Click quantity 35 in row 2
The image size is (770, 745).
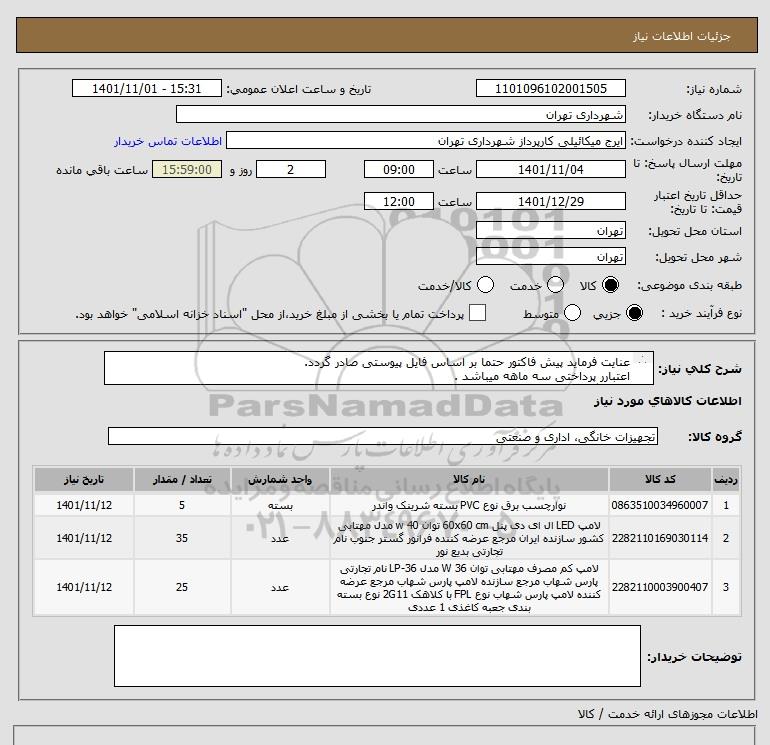[x=182, y=538]
